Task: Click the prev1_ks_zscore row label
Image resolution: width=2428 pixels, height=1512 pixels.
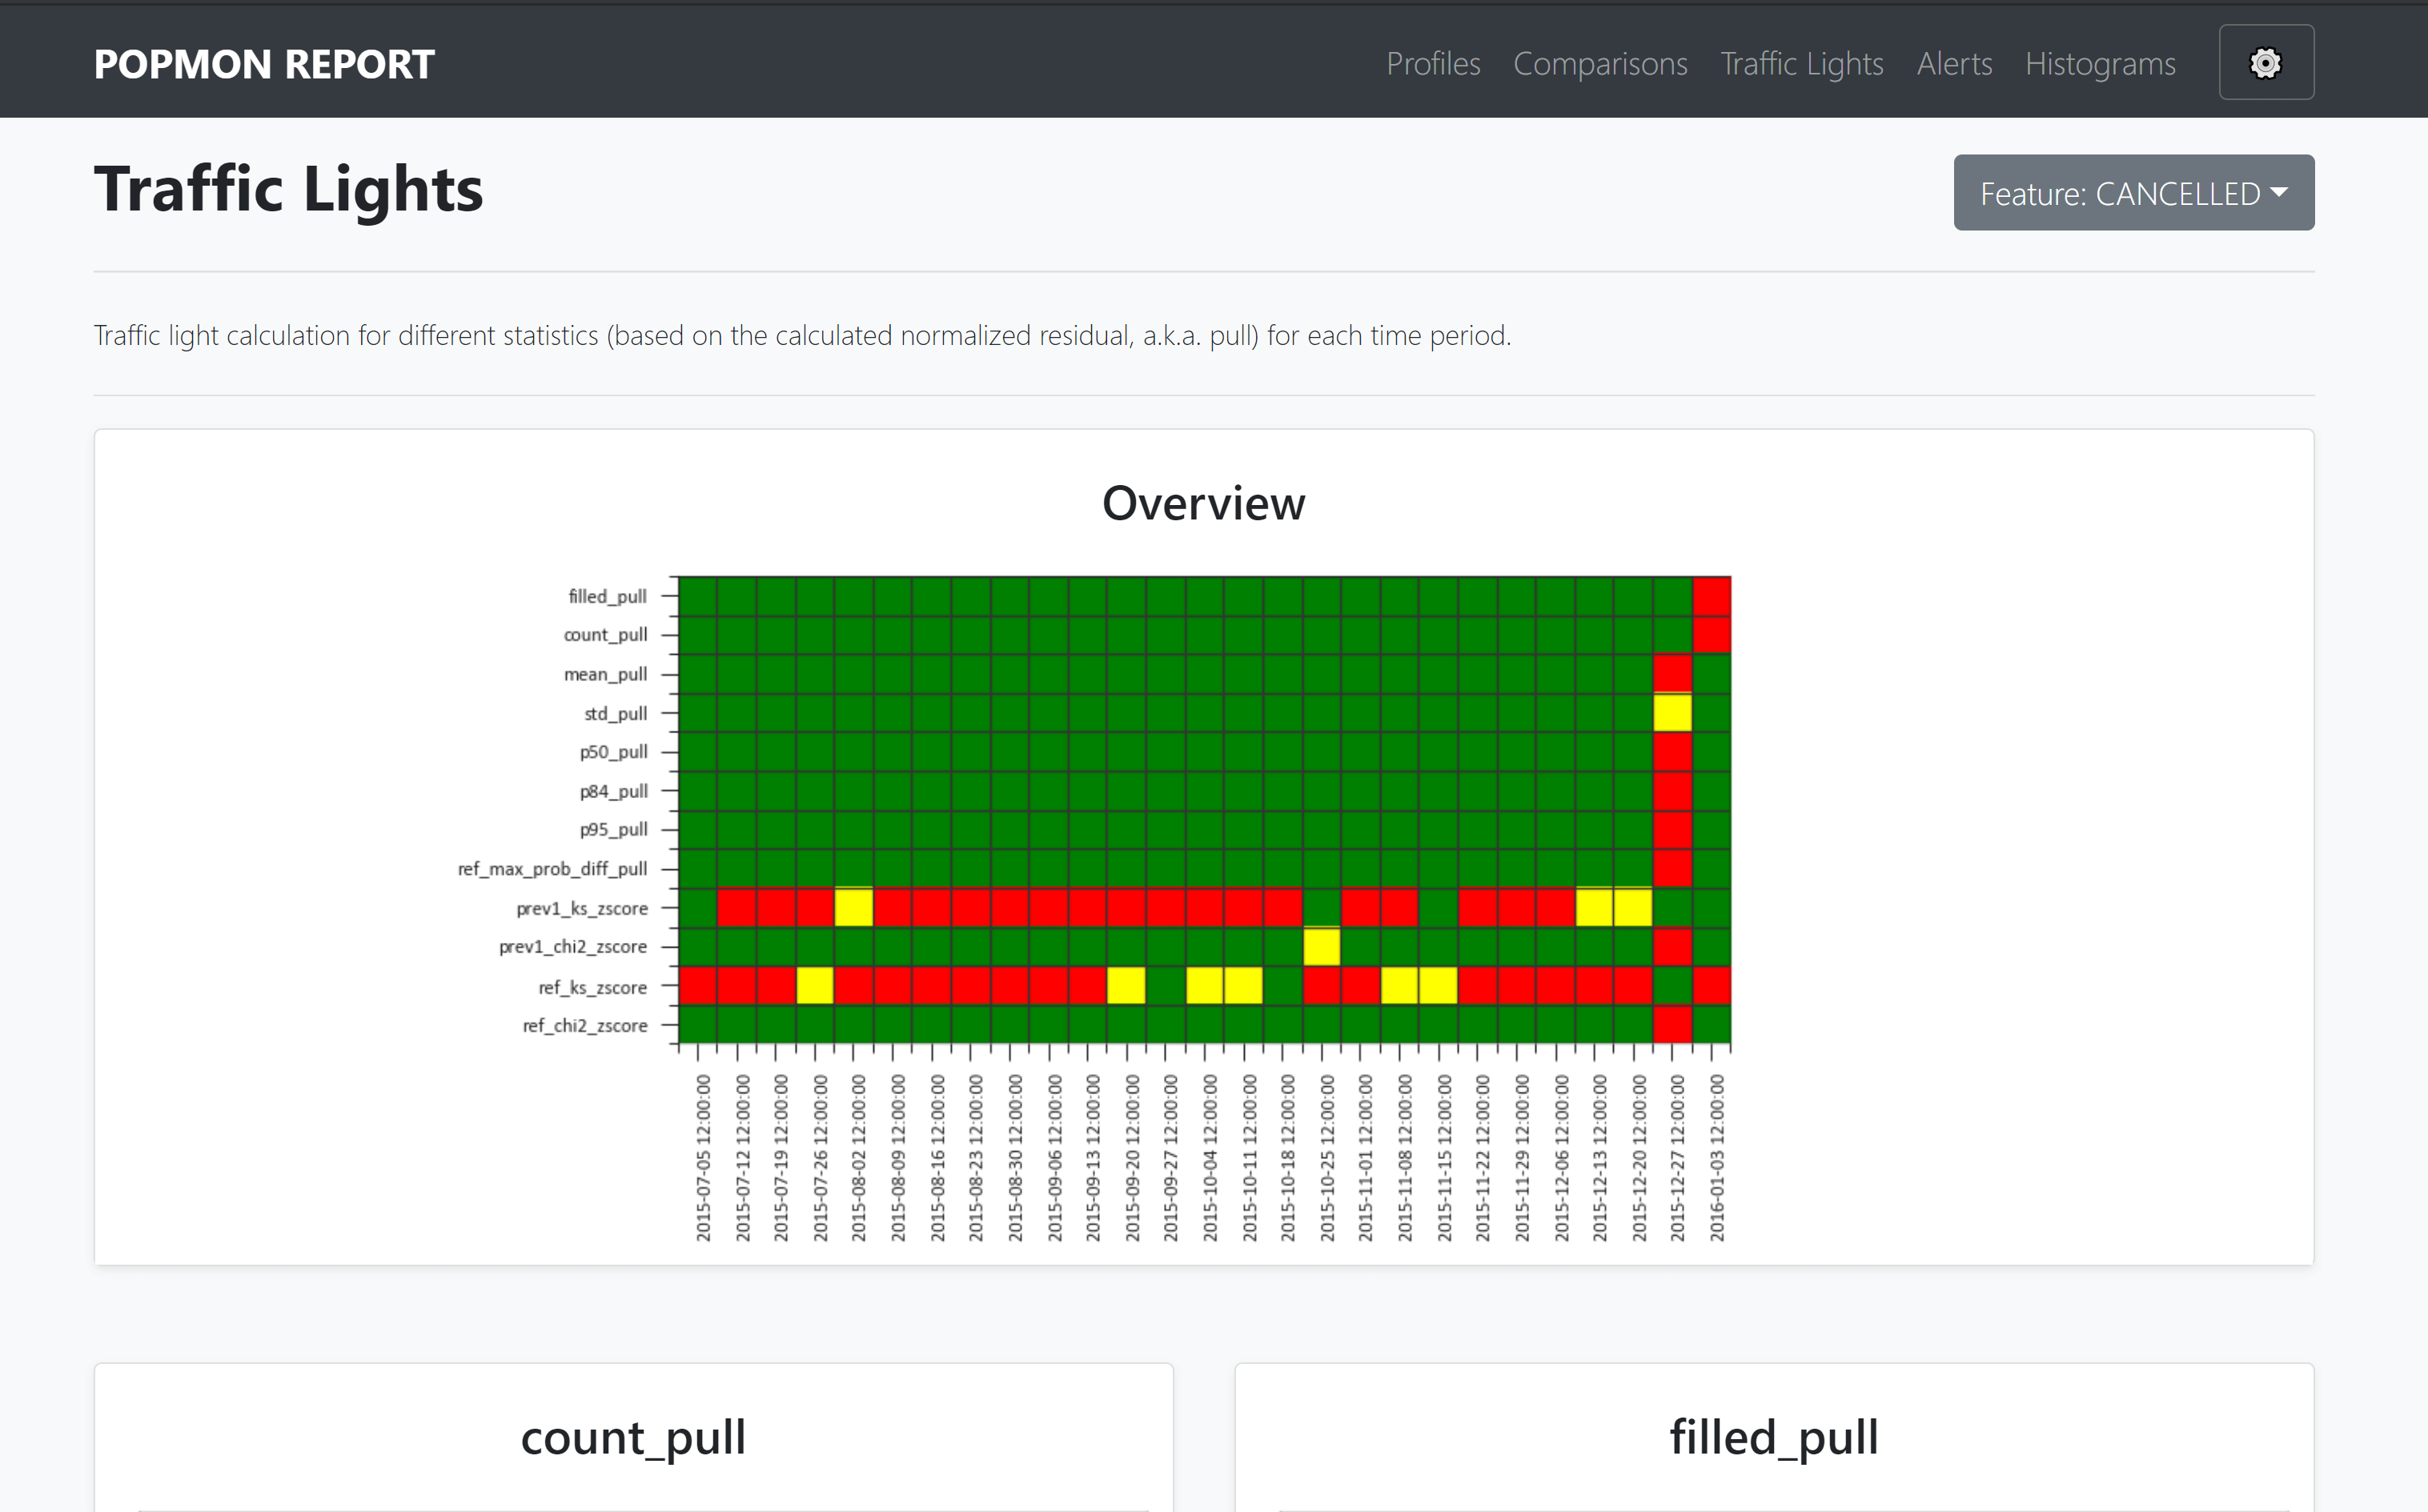Action: [581, 908]
